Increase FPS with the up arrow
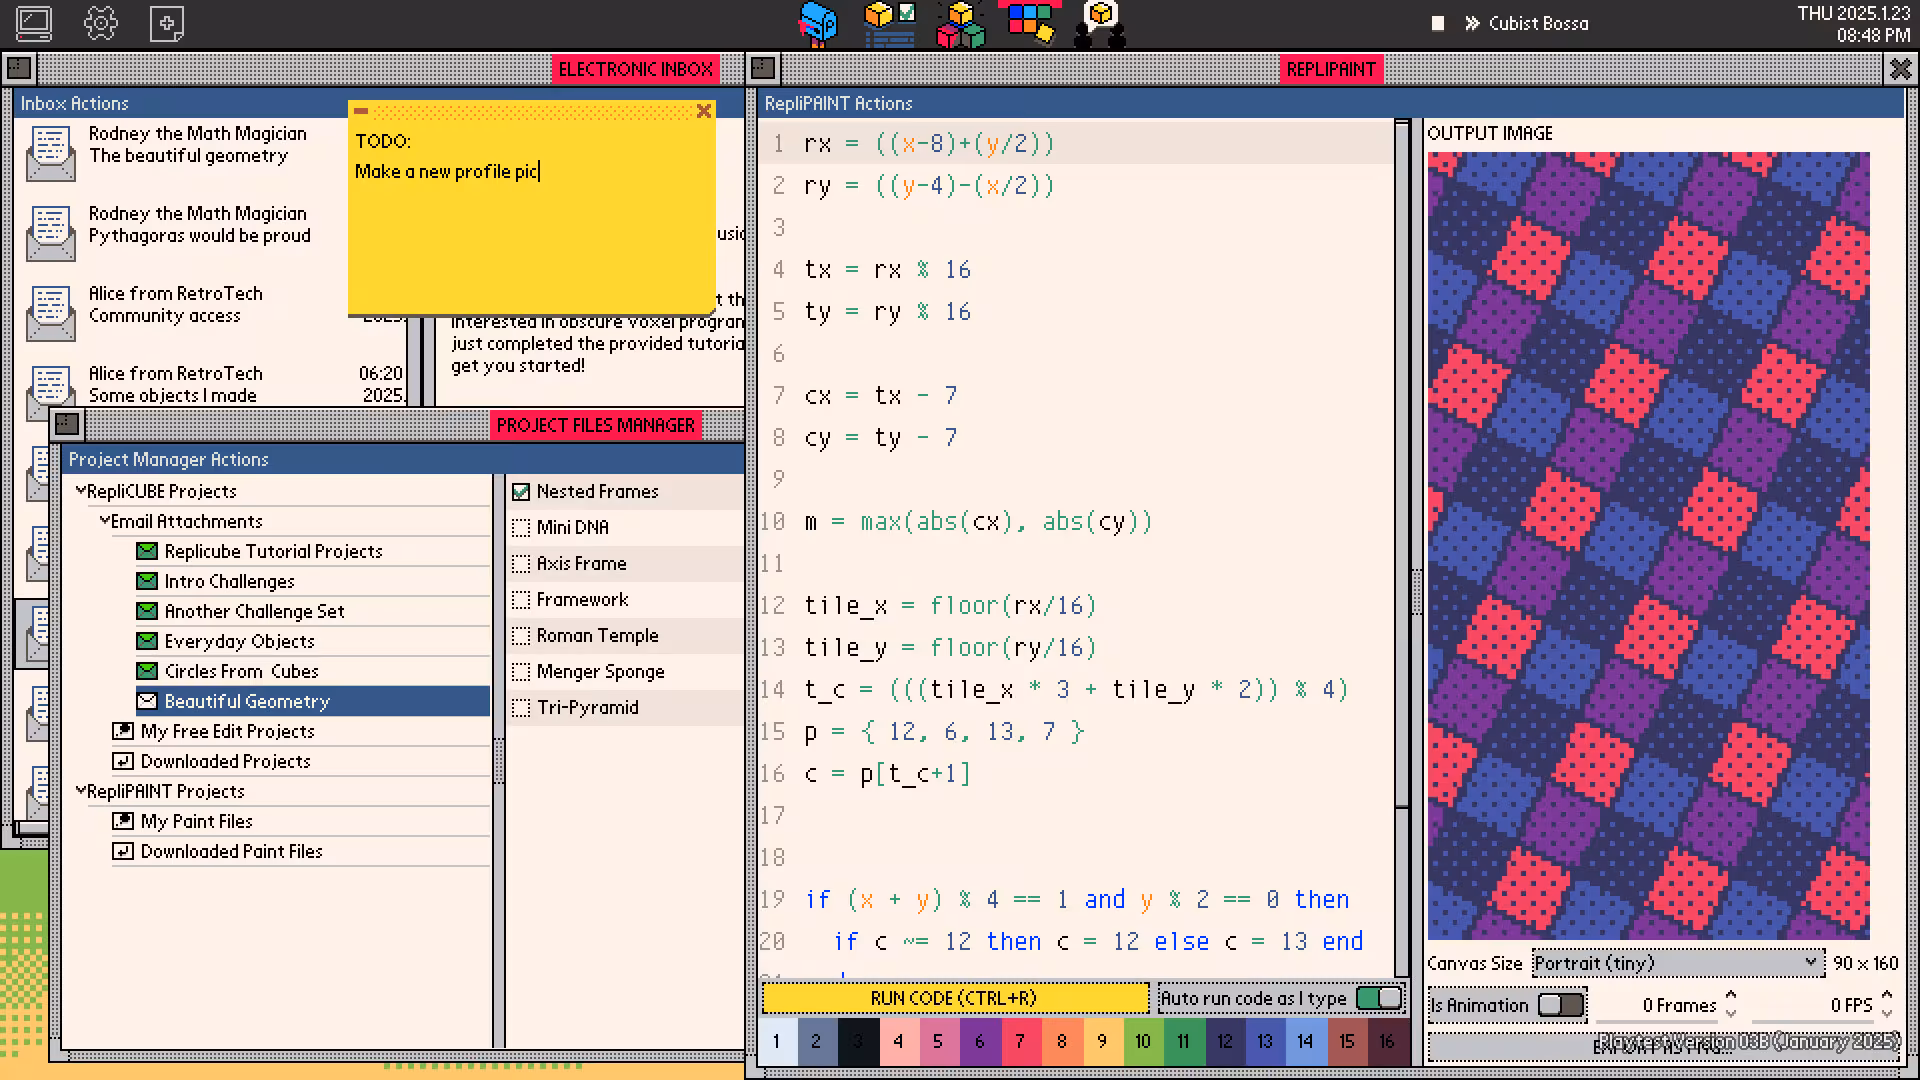The width and height of the screenshot is (1920, 1080). pyautogui.click(x=1887, y=996)
